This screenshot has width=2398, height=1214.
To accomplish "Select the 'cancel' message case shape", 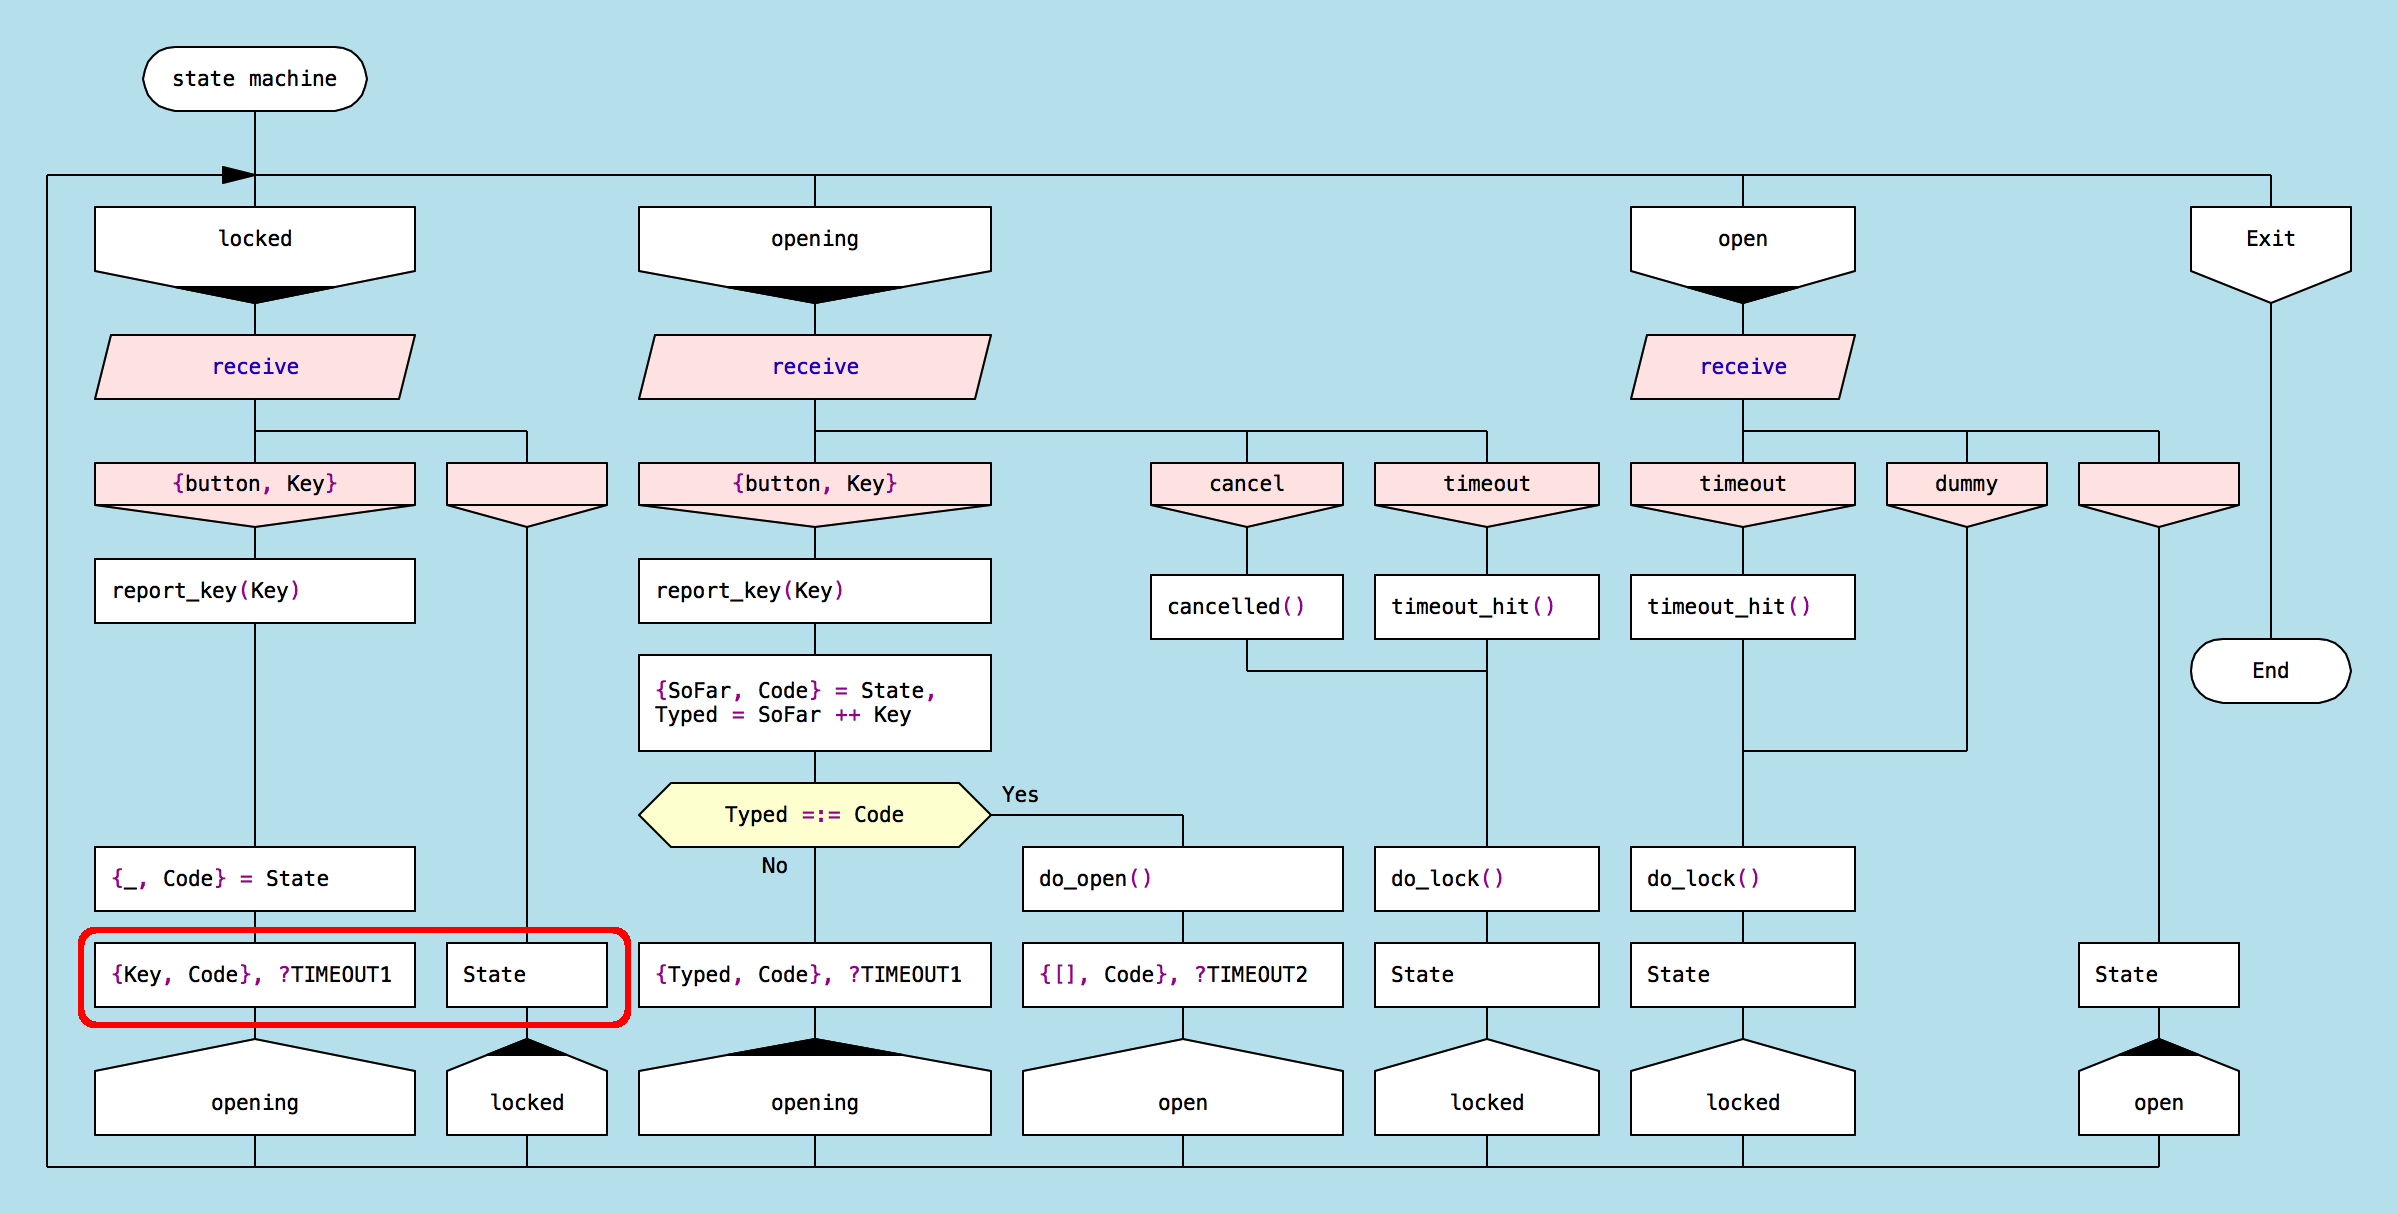I will [1246, 485].
